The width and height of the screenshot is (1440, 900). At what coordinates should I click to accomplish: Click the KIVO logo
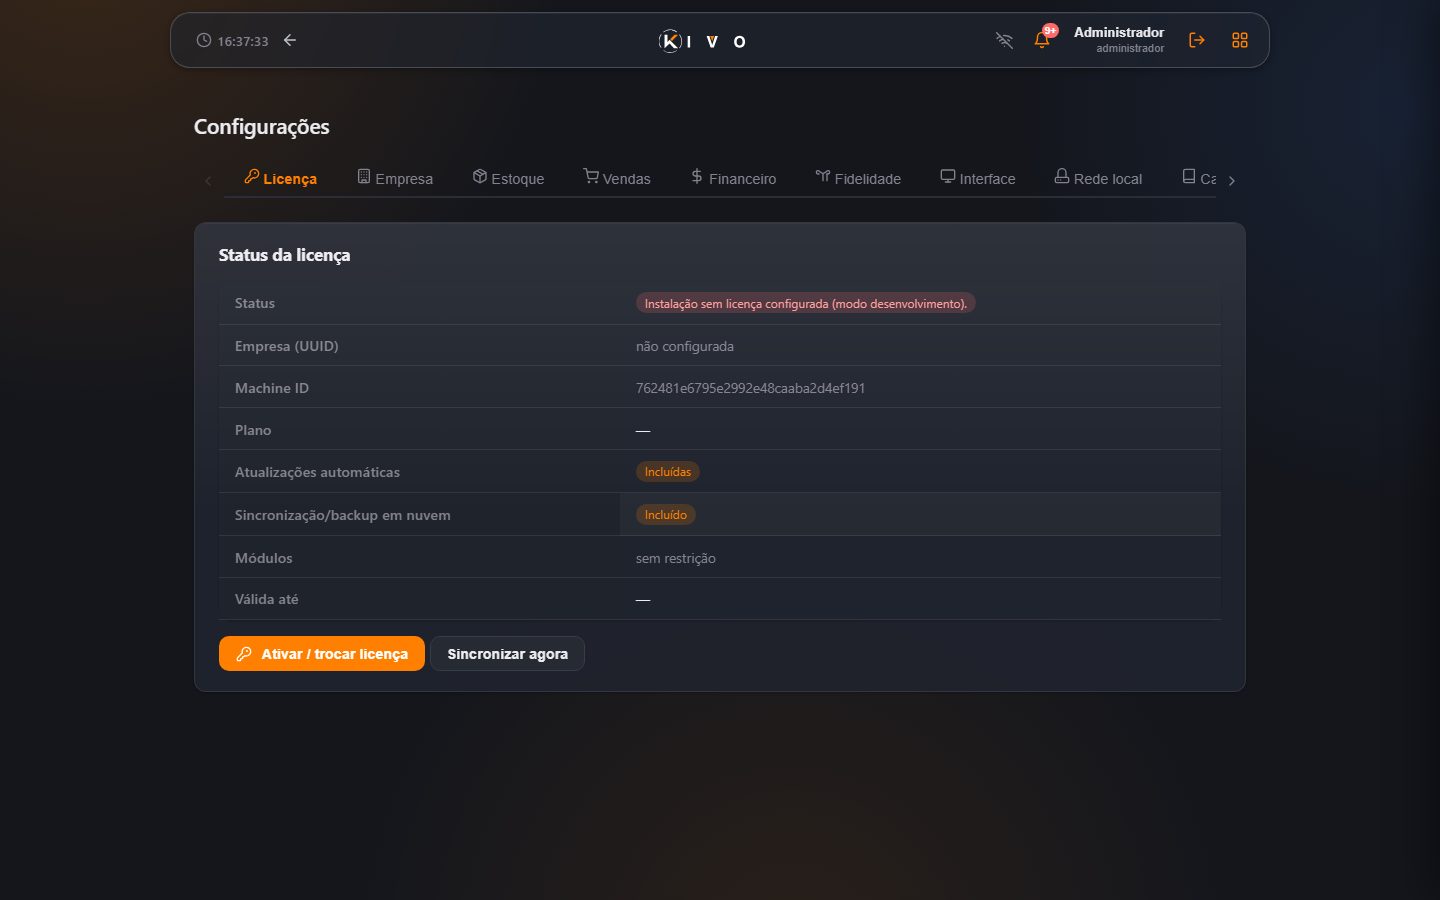(x=702, y=41)
